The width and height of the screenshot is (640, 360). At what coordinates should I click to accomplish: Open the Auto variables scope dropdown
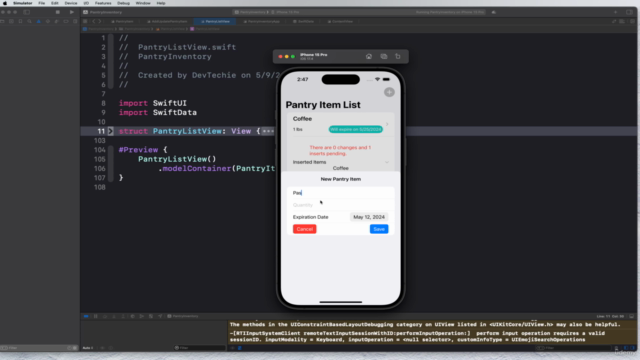point(89,348)
